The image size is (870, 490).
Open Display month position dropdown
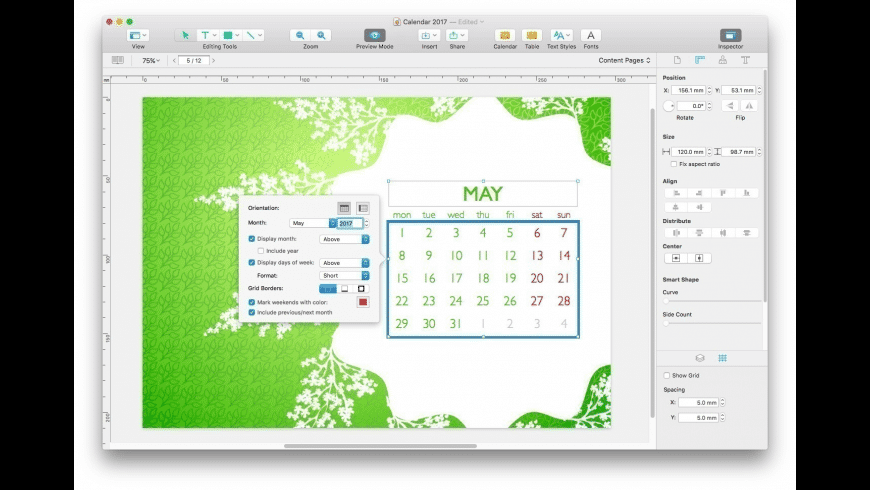(344, 239)
